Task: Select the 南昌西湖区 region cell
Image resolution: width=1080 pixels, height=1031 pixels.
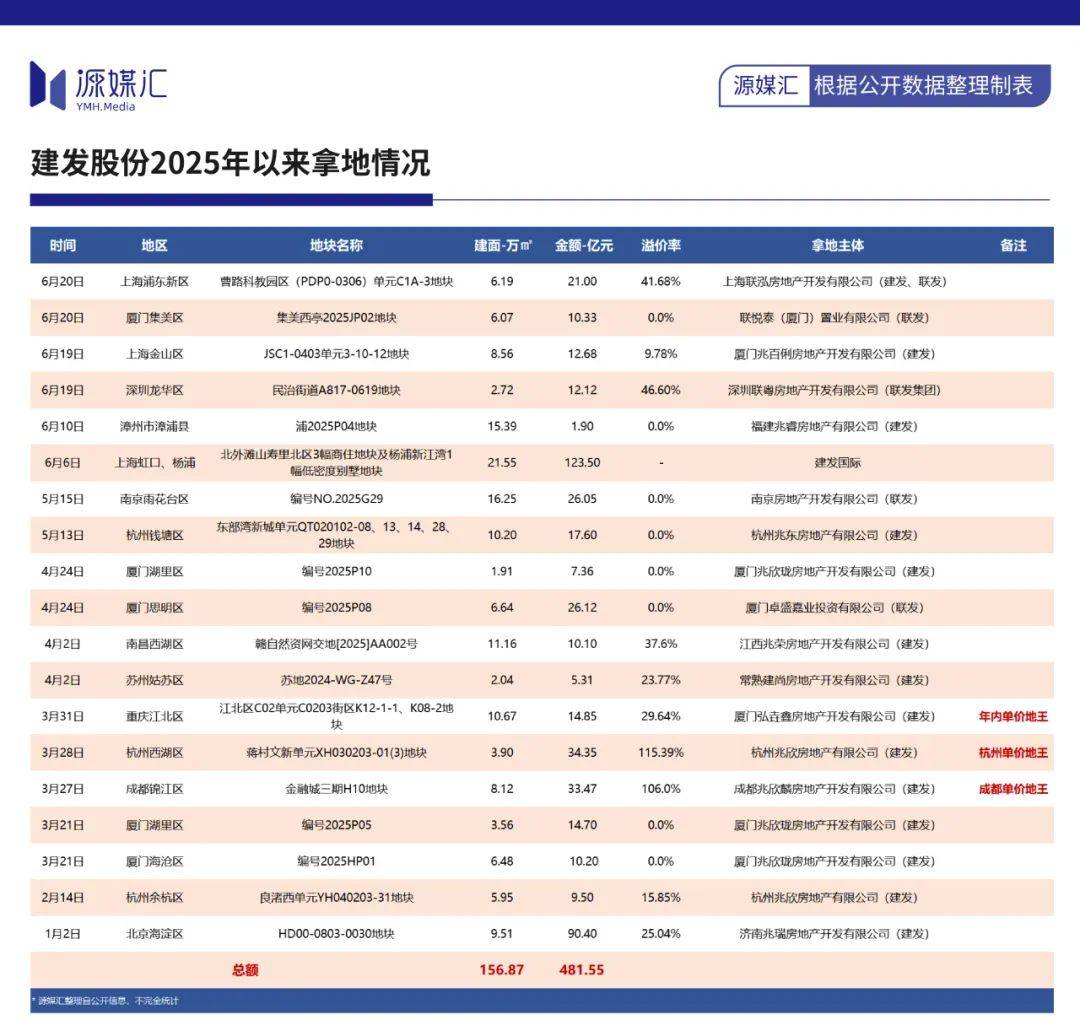Action: (x=154, y=644)
